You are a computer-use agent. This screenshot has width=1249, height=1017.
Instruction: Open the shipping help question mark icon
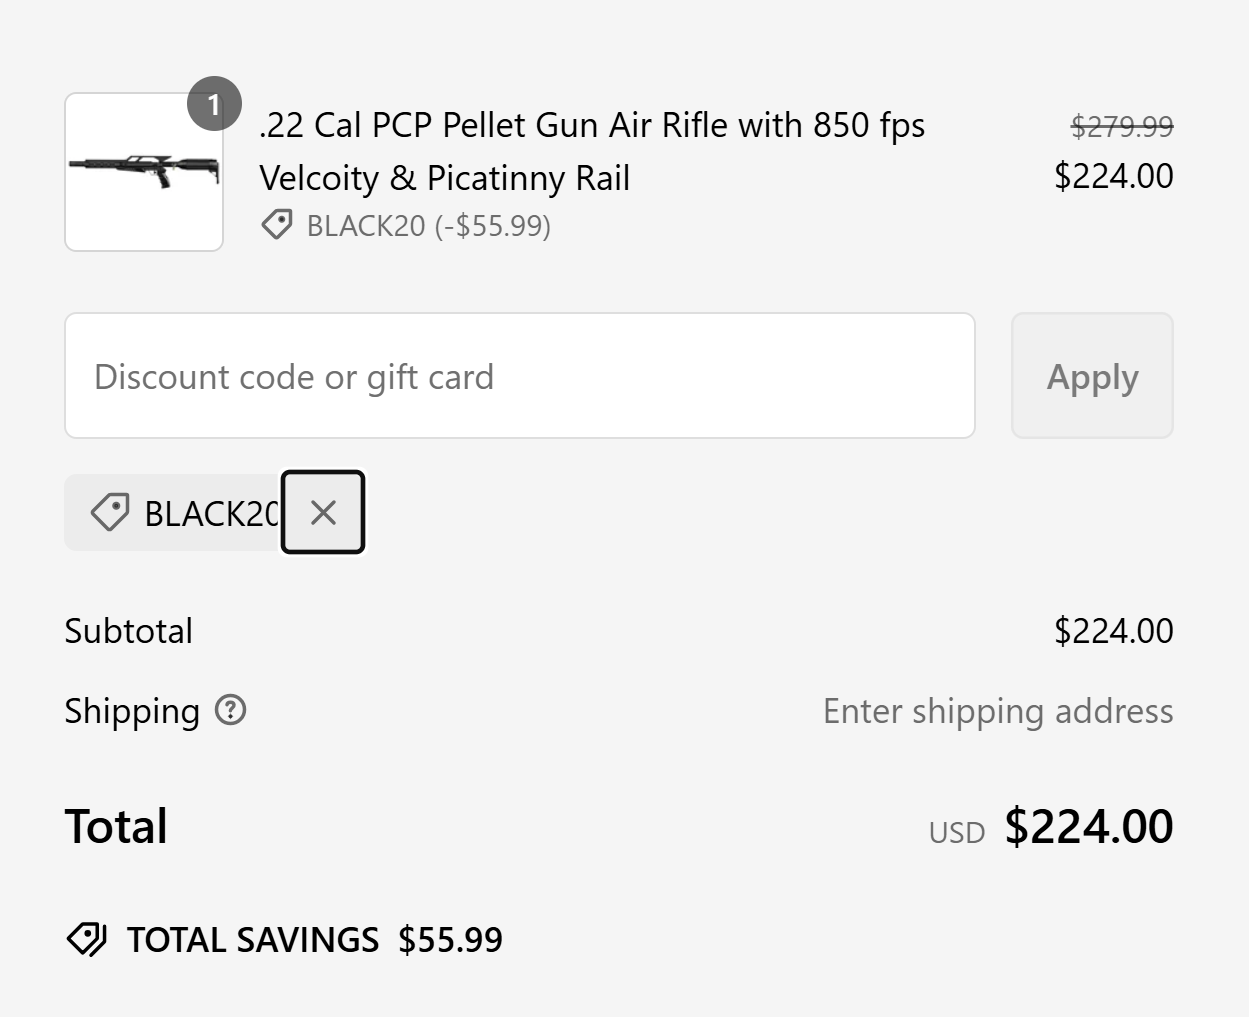tap(231, 710)
